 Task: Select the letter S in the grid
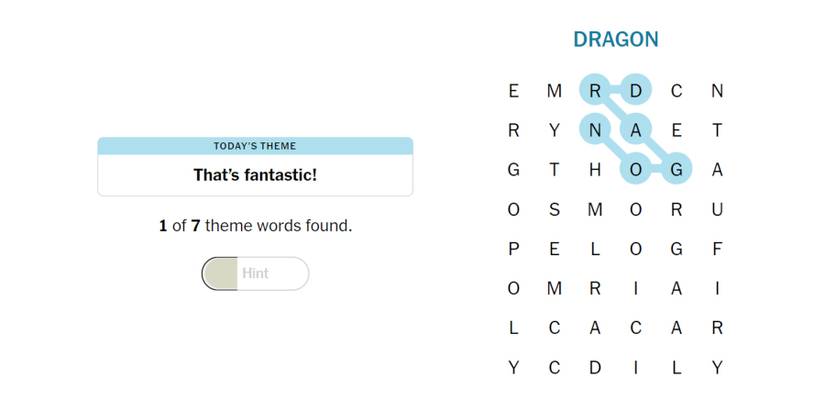(x=554, y=209)
